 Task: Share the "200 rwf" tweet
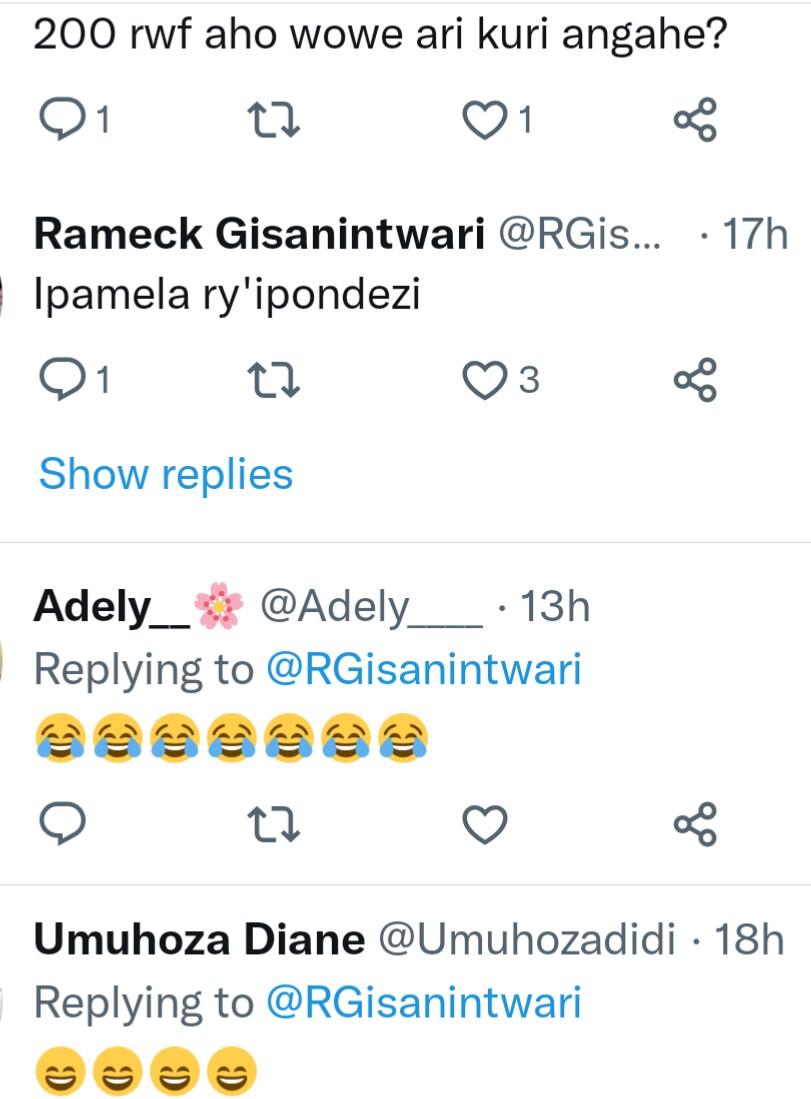point(695,121)
